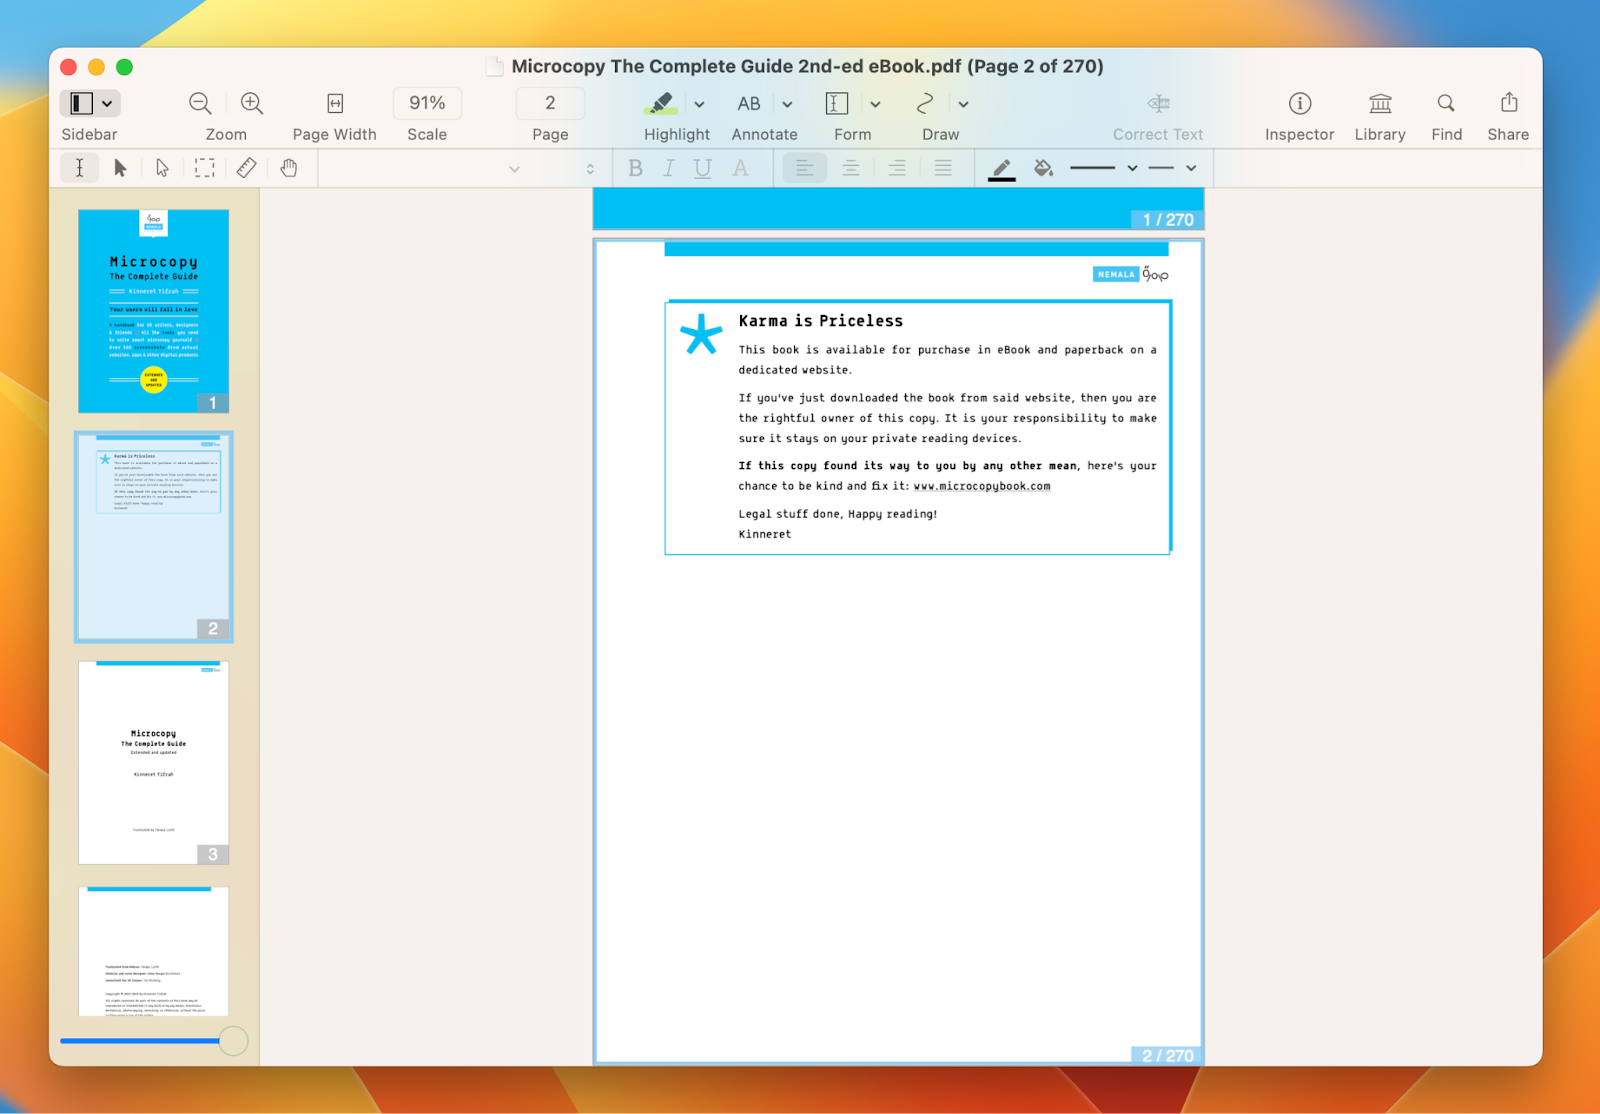Select page 2 thumbnail in sidebar
The image size is (1600, 1114).
(x=154, y=537)
